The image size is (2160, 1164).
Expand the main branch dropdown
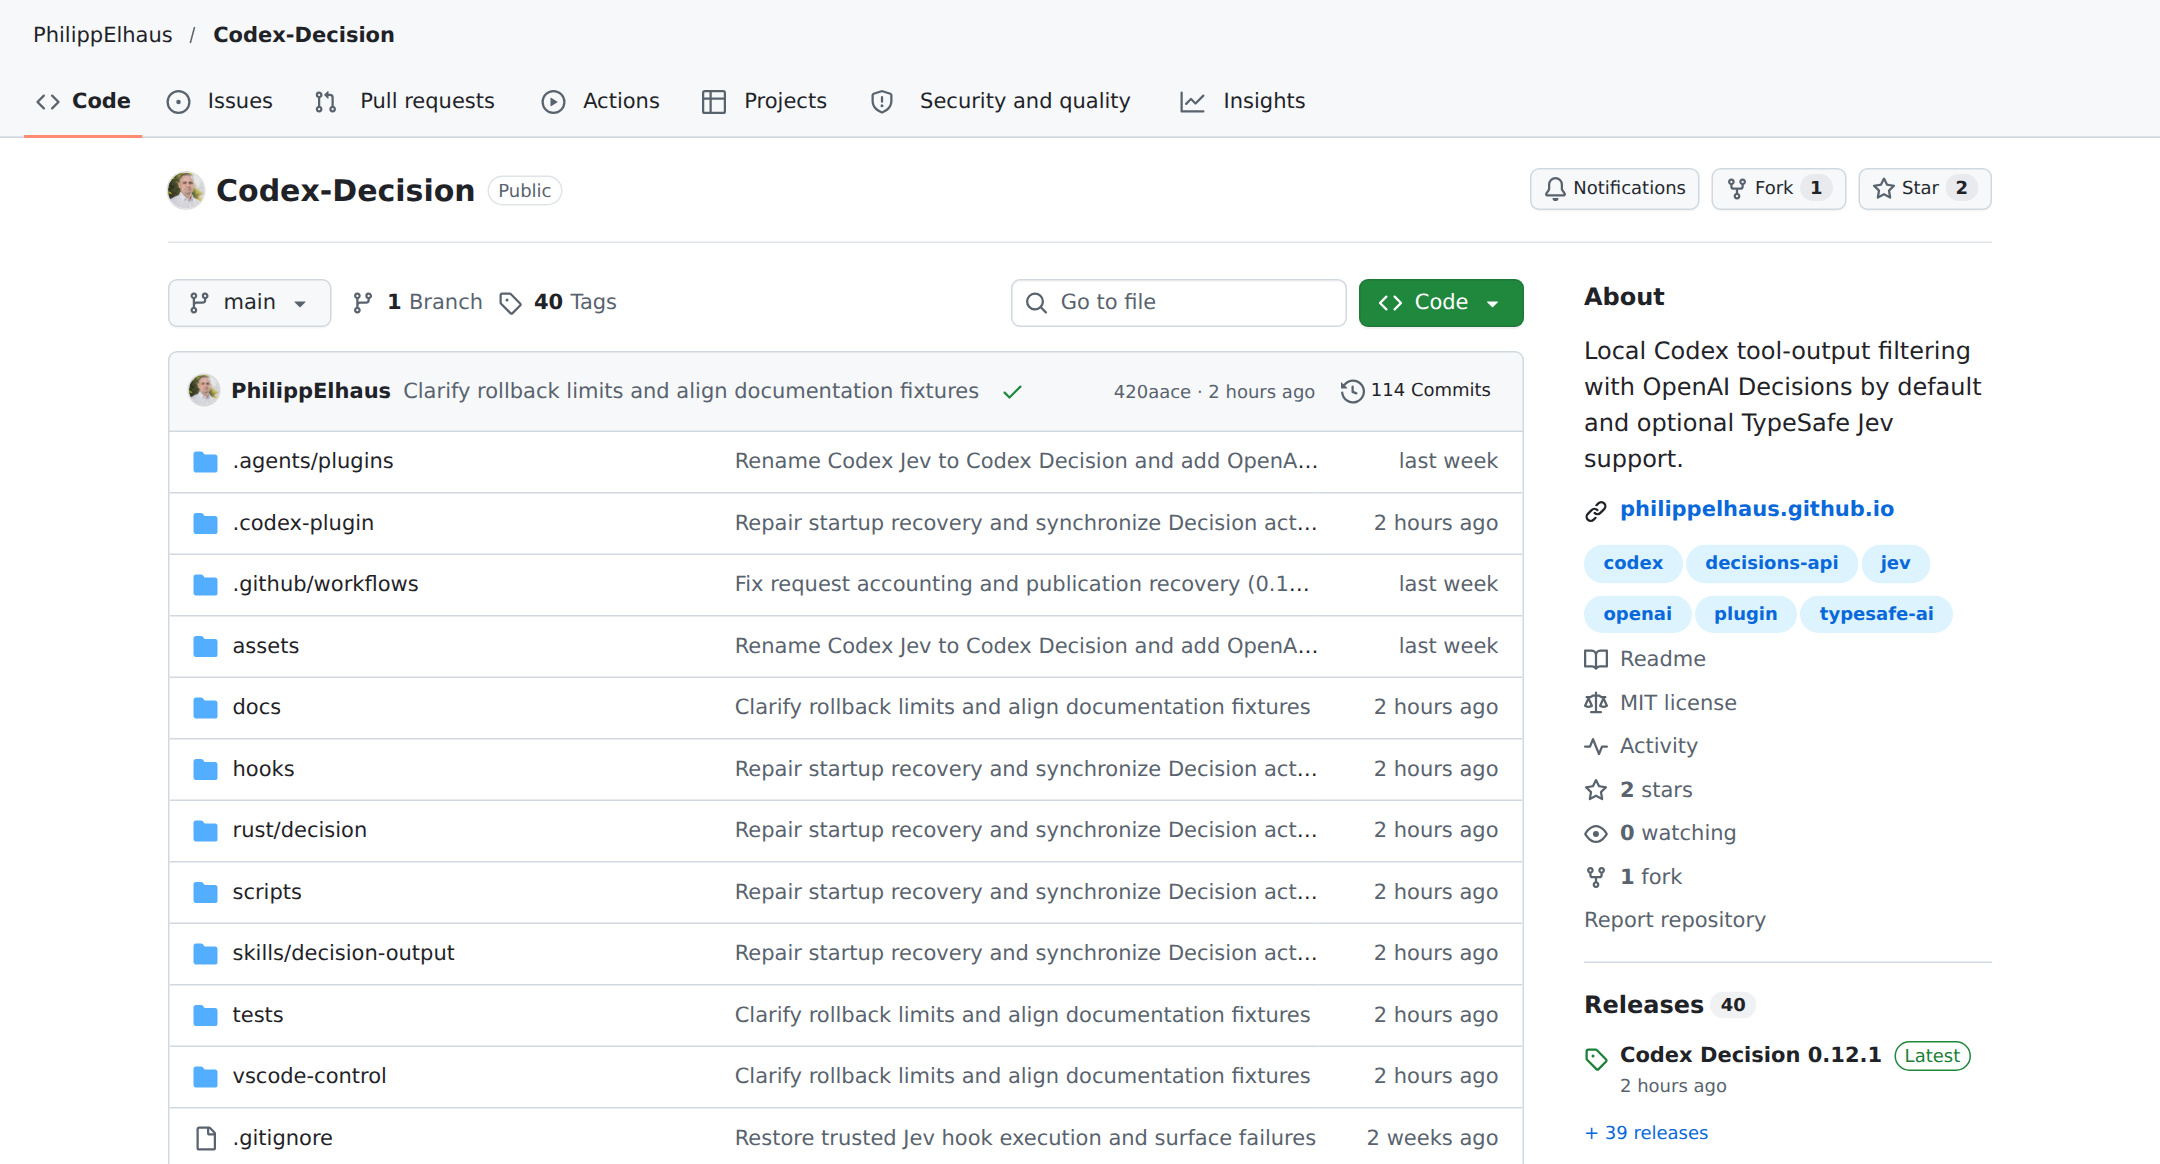[249, 303]
